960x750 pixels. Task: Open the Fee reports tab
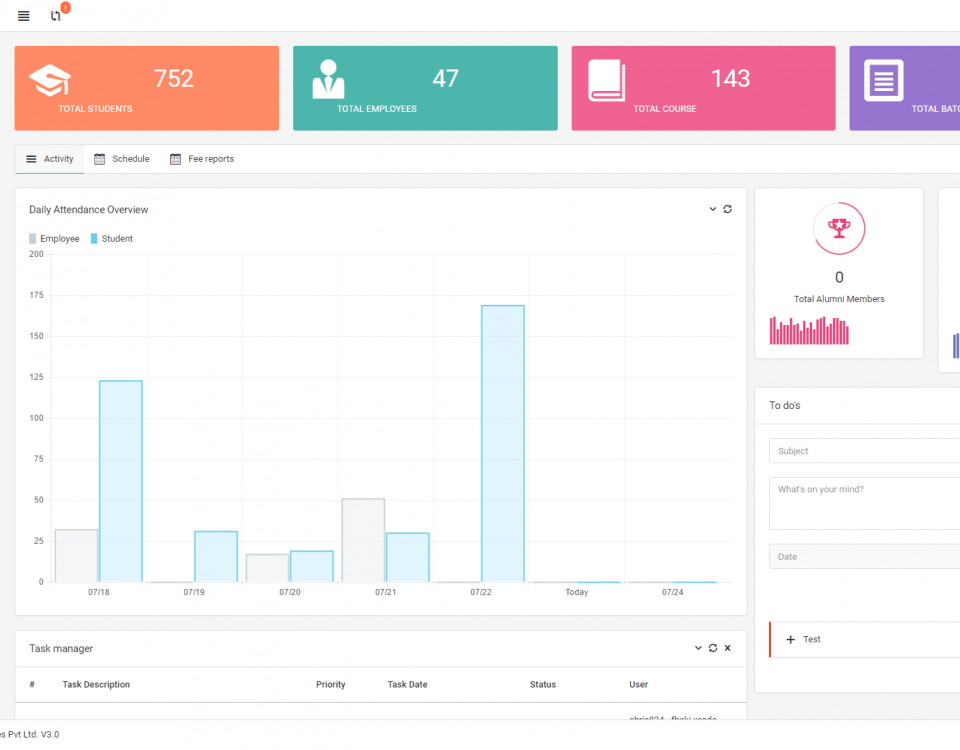pyautogui.click(x=202, y=159)
